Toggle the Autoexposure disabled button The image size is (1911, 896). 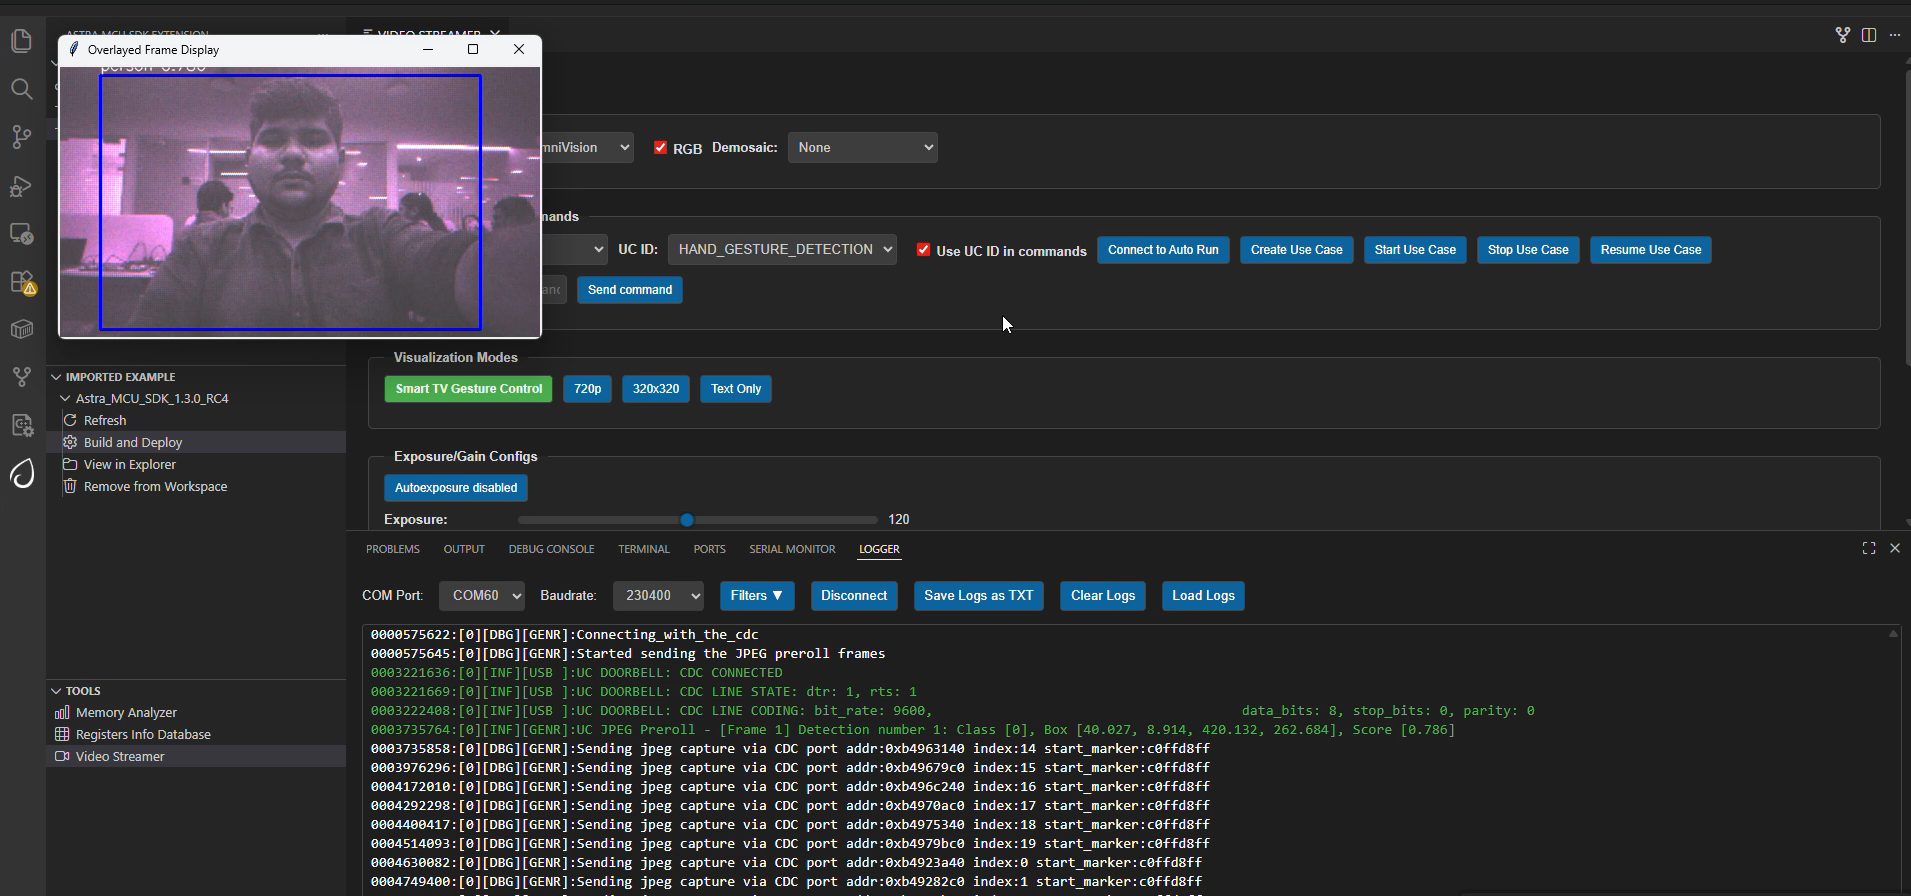[x=456, y=488]
